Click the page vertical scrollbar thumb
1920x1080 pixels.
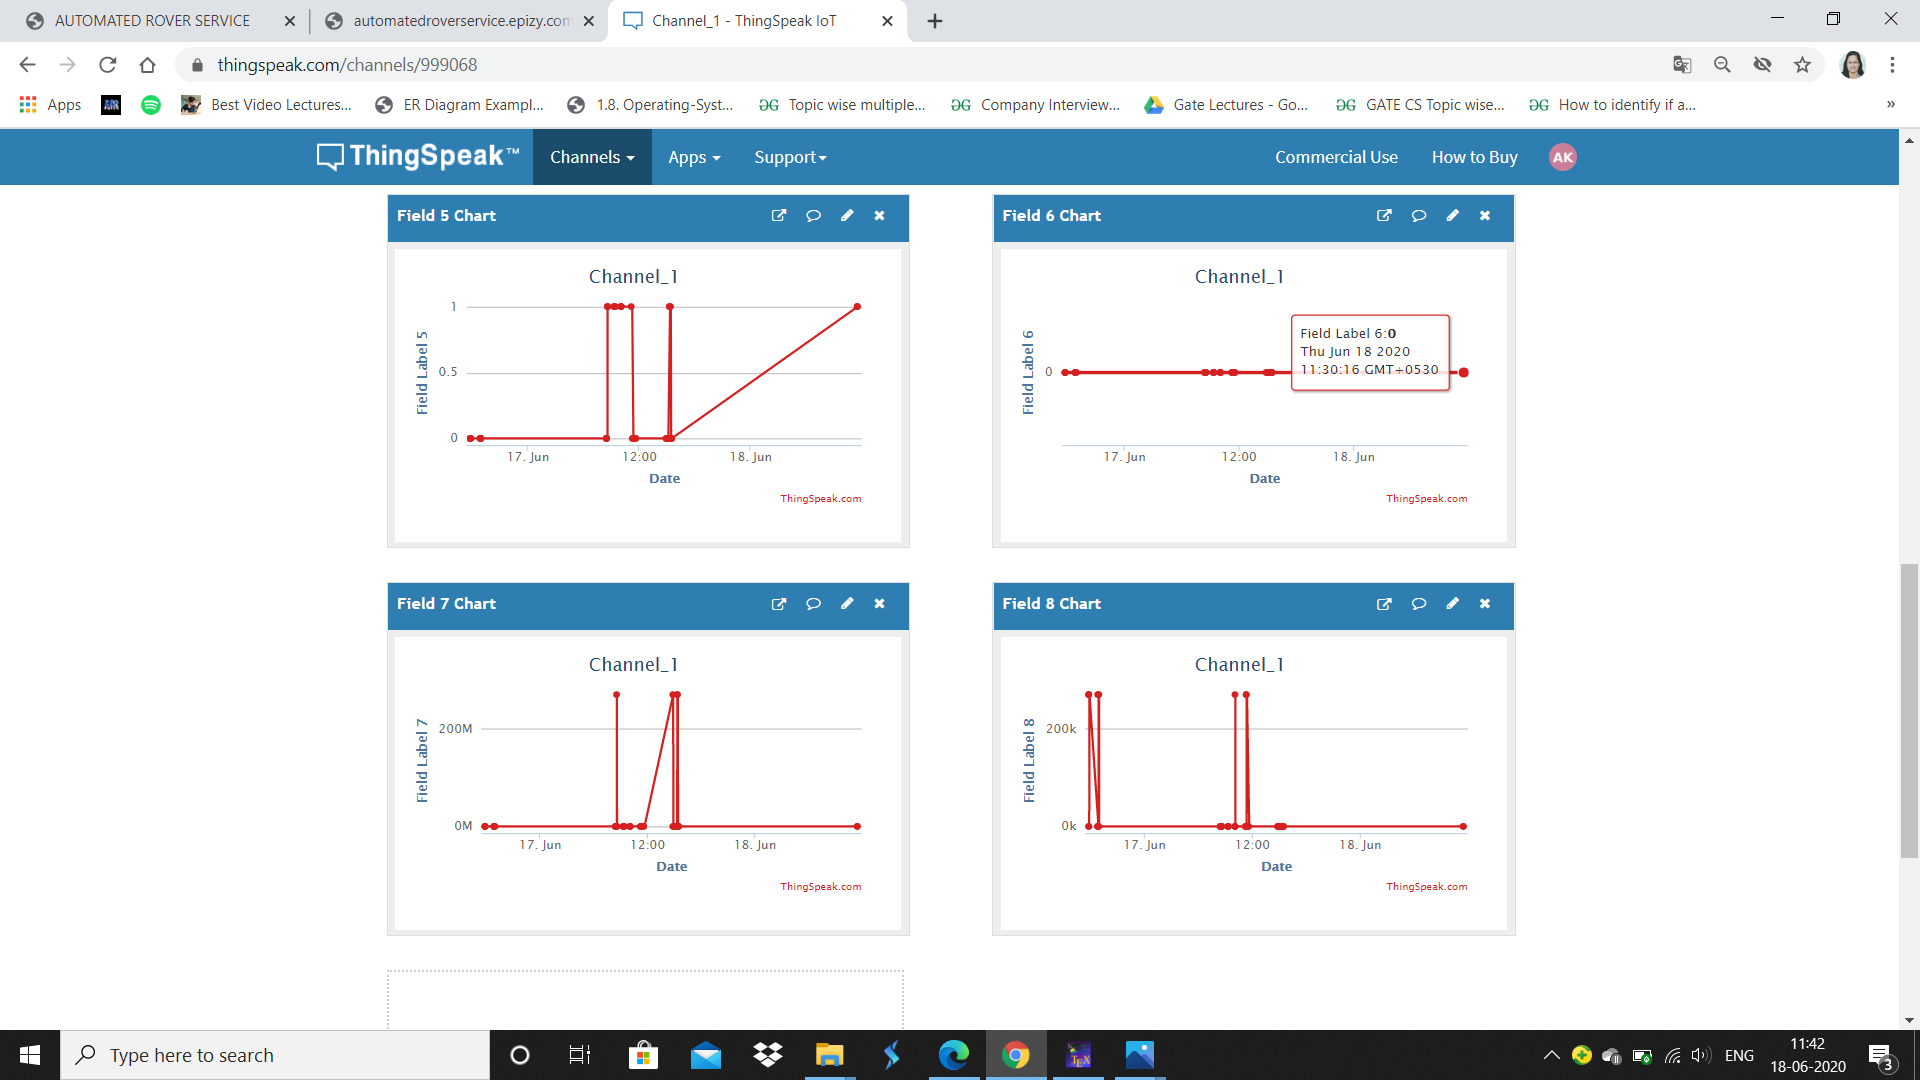[1909, 710]
